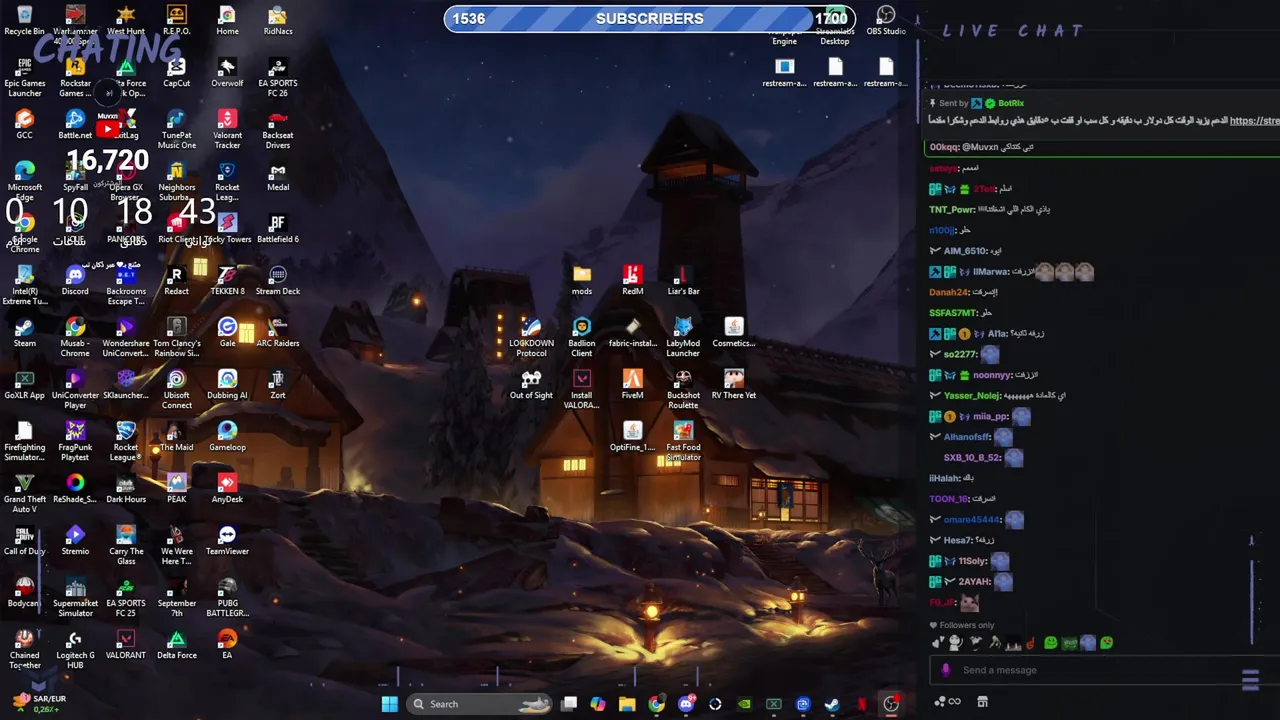
Task: Open FiveM desktop shortcut
Action: (632, 384)
